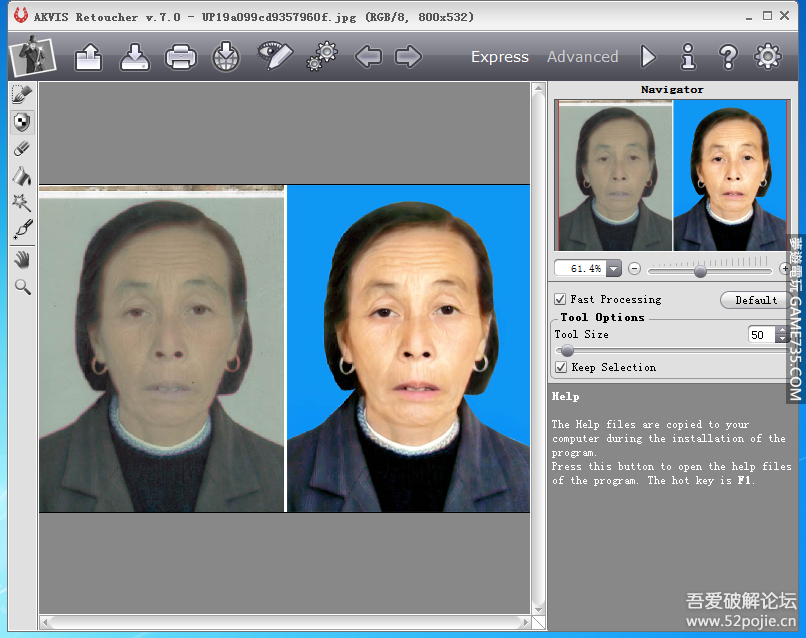Select the Hand pan tool
The width and height of the screenshot is (806, 638).
tap(21, 260)
